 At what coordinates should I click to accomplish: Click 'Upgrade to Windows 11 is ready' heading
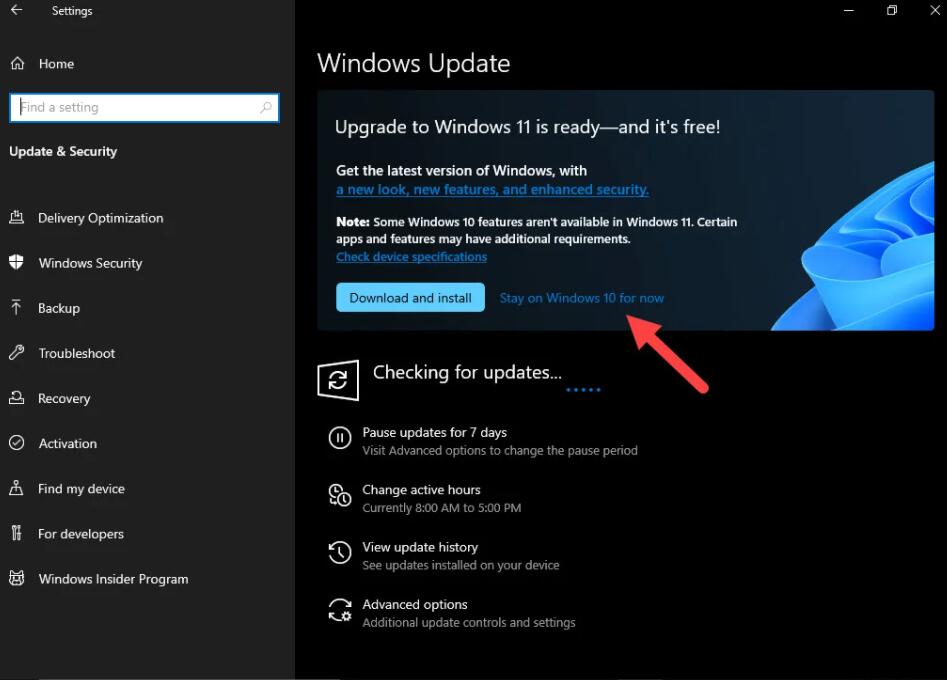coord(527,127)
